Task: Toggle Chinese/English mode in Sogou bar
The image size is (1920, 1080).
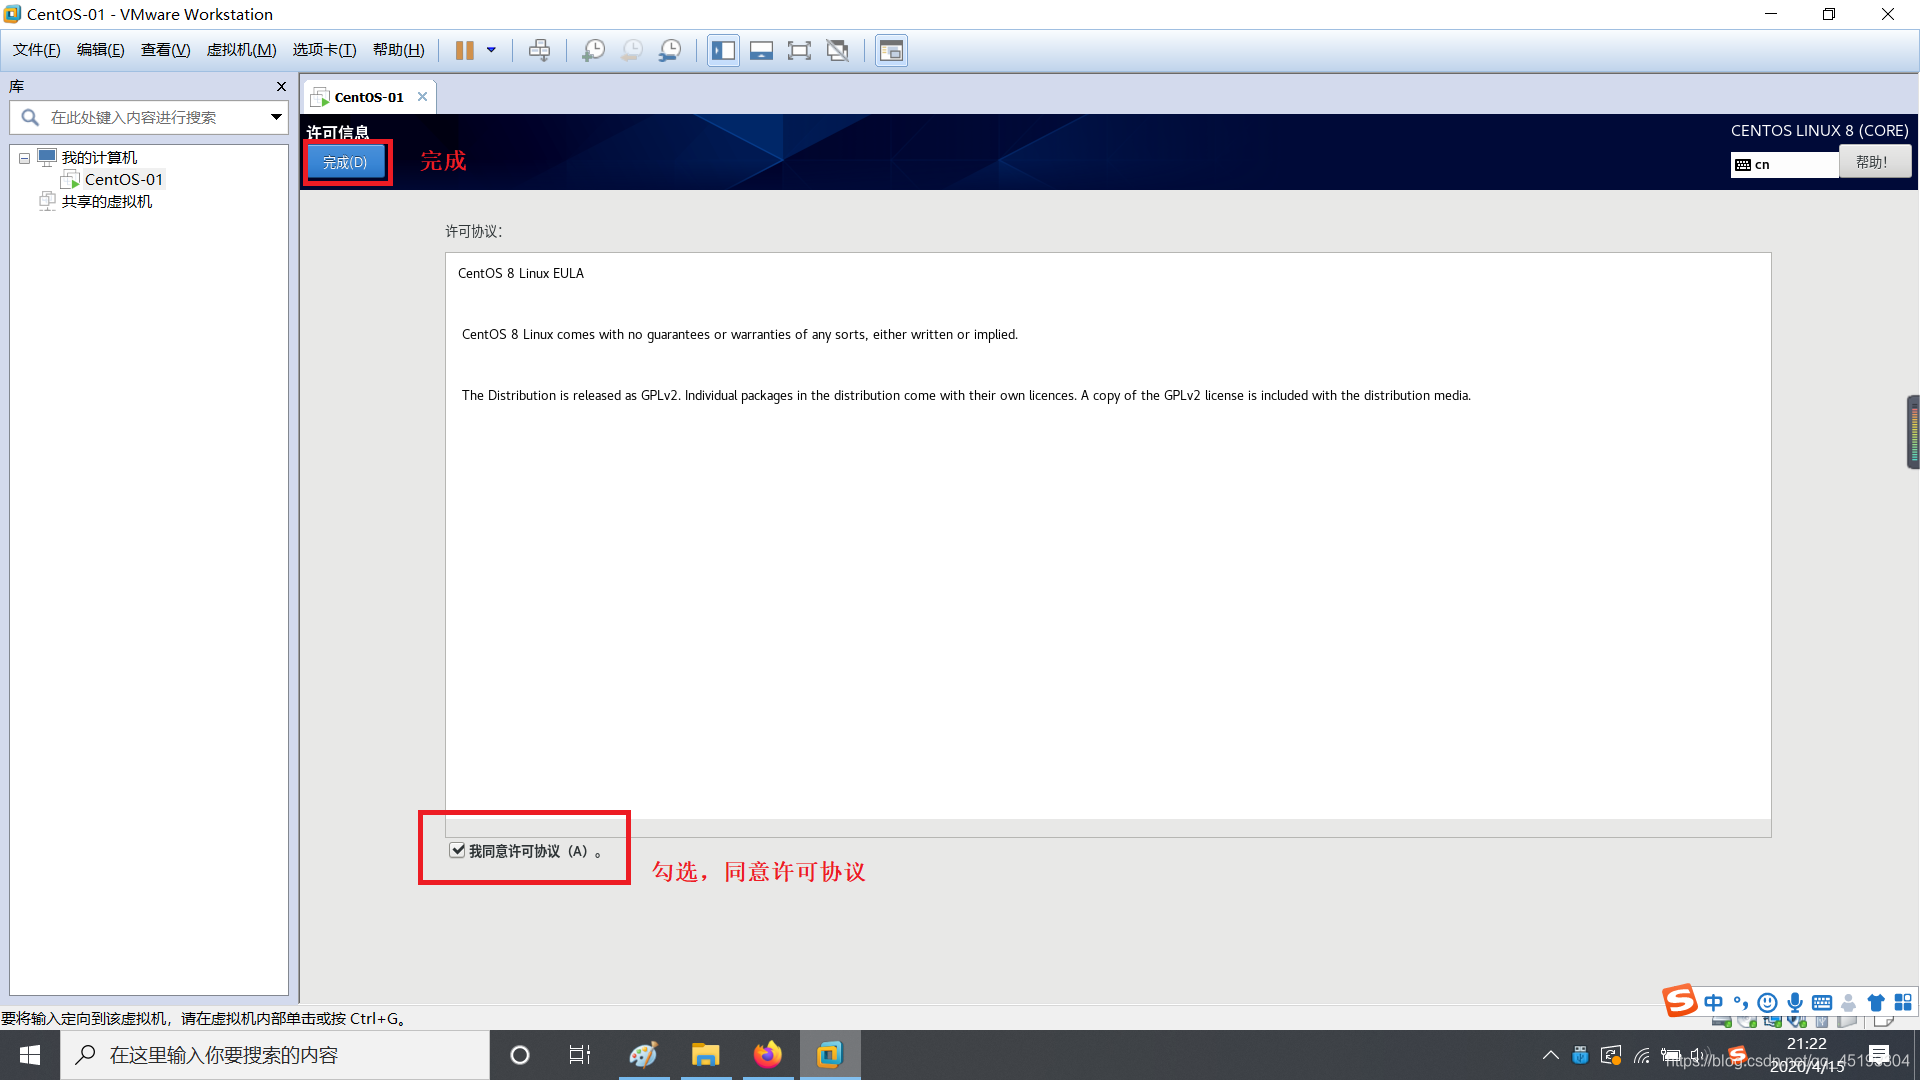Action: click(1714, 1002)
